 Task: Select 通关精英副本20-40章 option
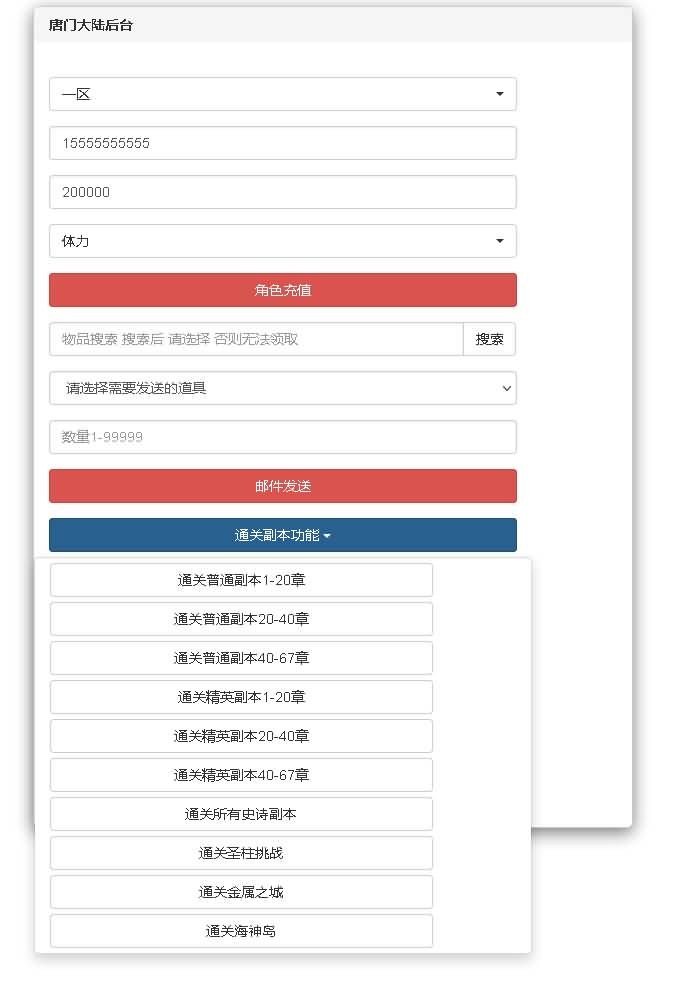point(240,735)
